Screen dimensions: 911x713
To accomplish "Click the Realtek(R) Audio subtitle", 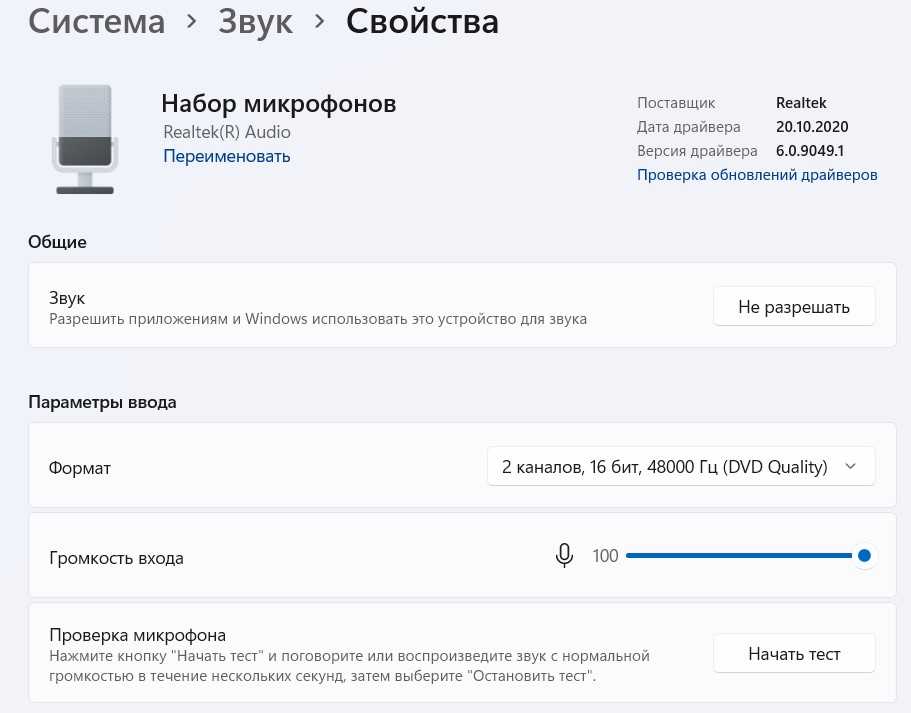I will (x=227, y=132).
